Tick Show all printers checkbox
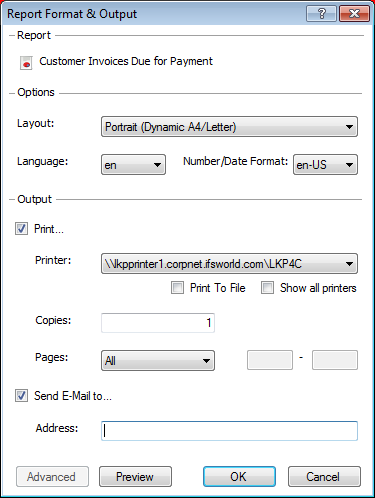The image size is (375, 498). 267,287
